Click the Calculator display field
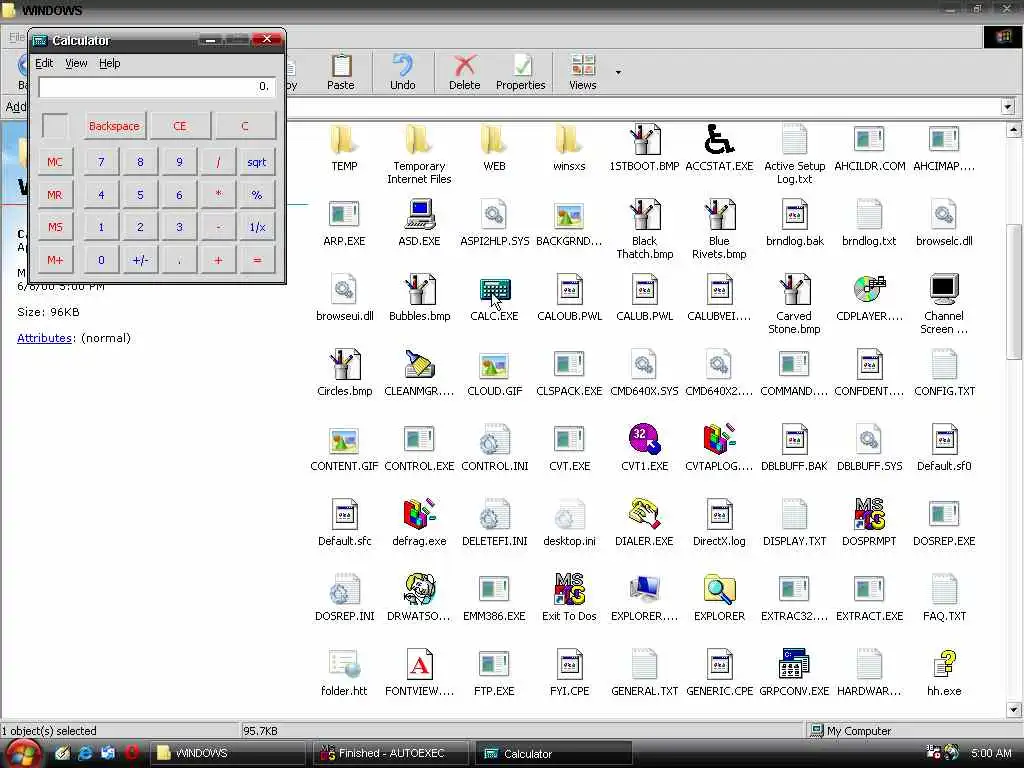1024x768 pixels. [x=157, y=87]
